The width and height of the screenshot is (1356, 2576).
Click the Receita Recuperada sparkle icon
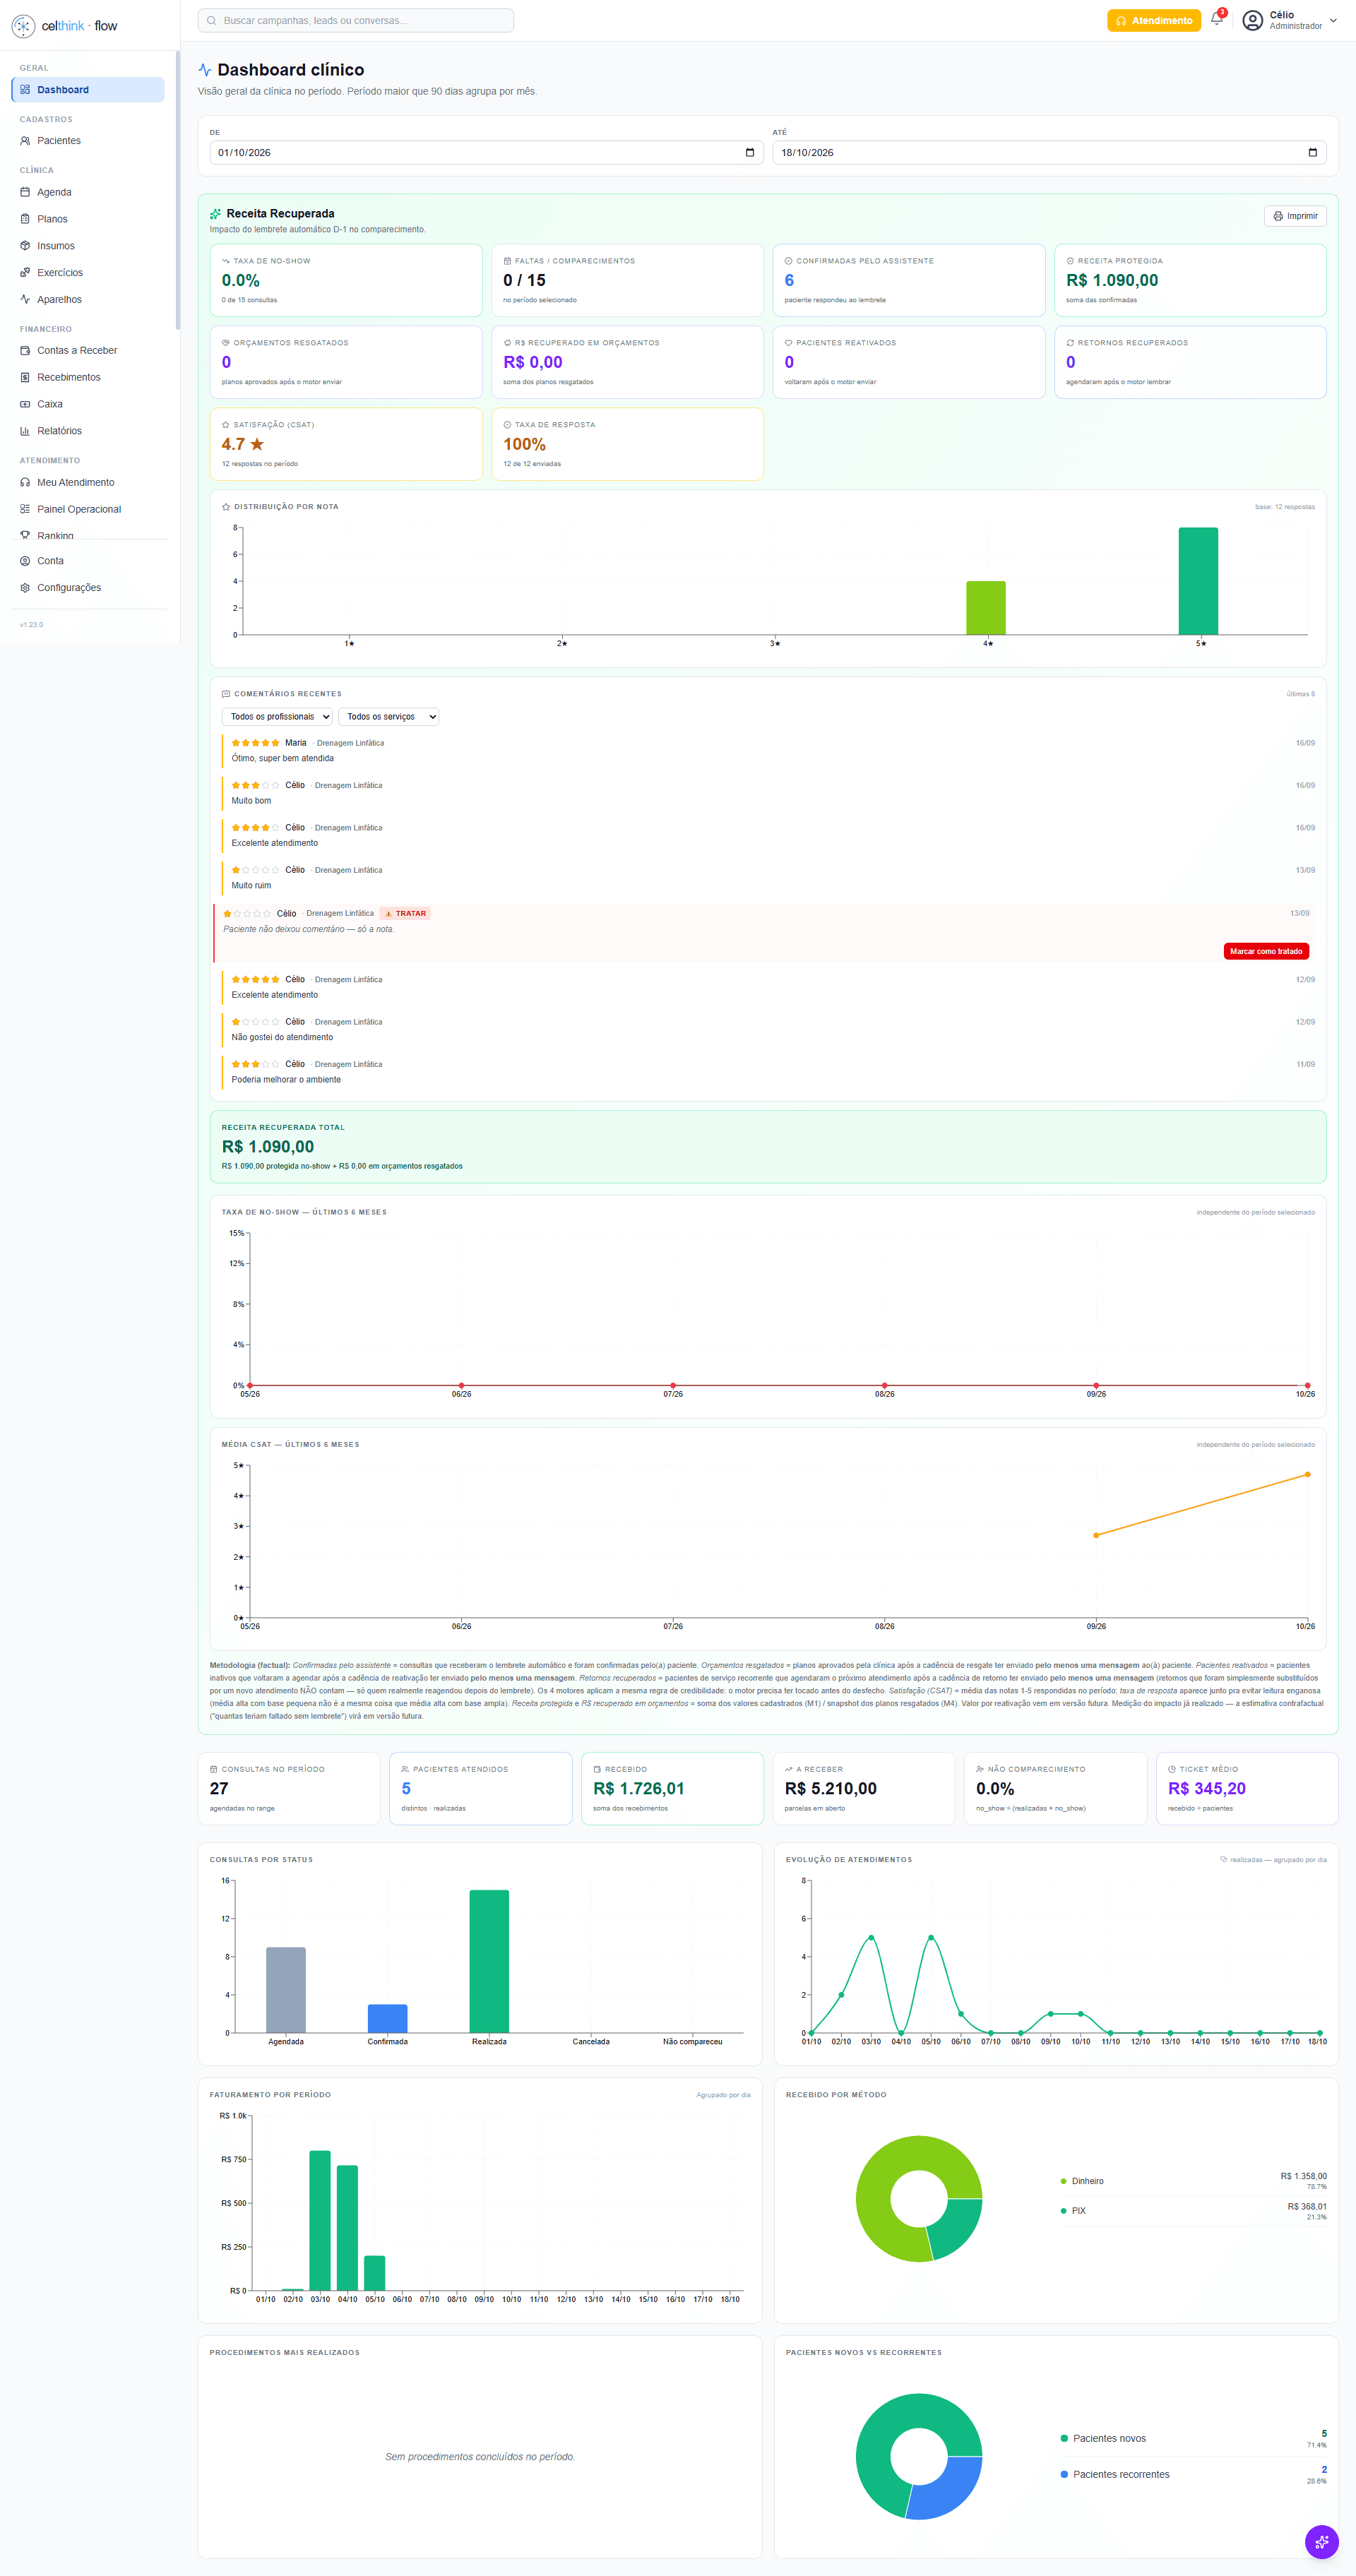(215, 214)
